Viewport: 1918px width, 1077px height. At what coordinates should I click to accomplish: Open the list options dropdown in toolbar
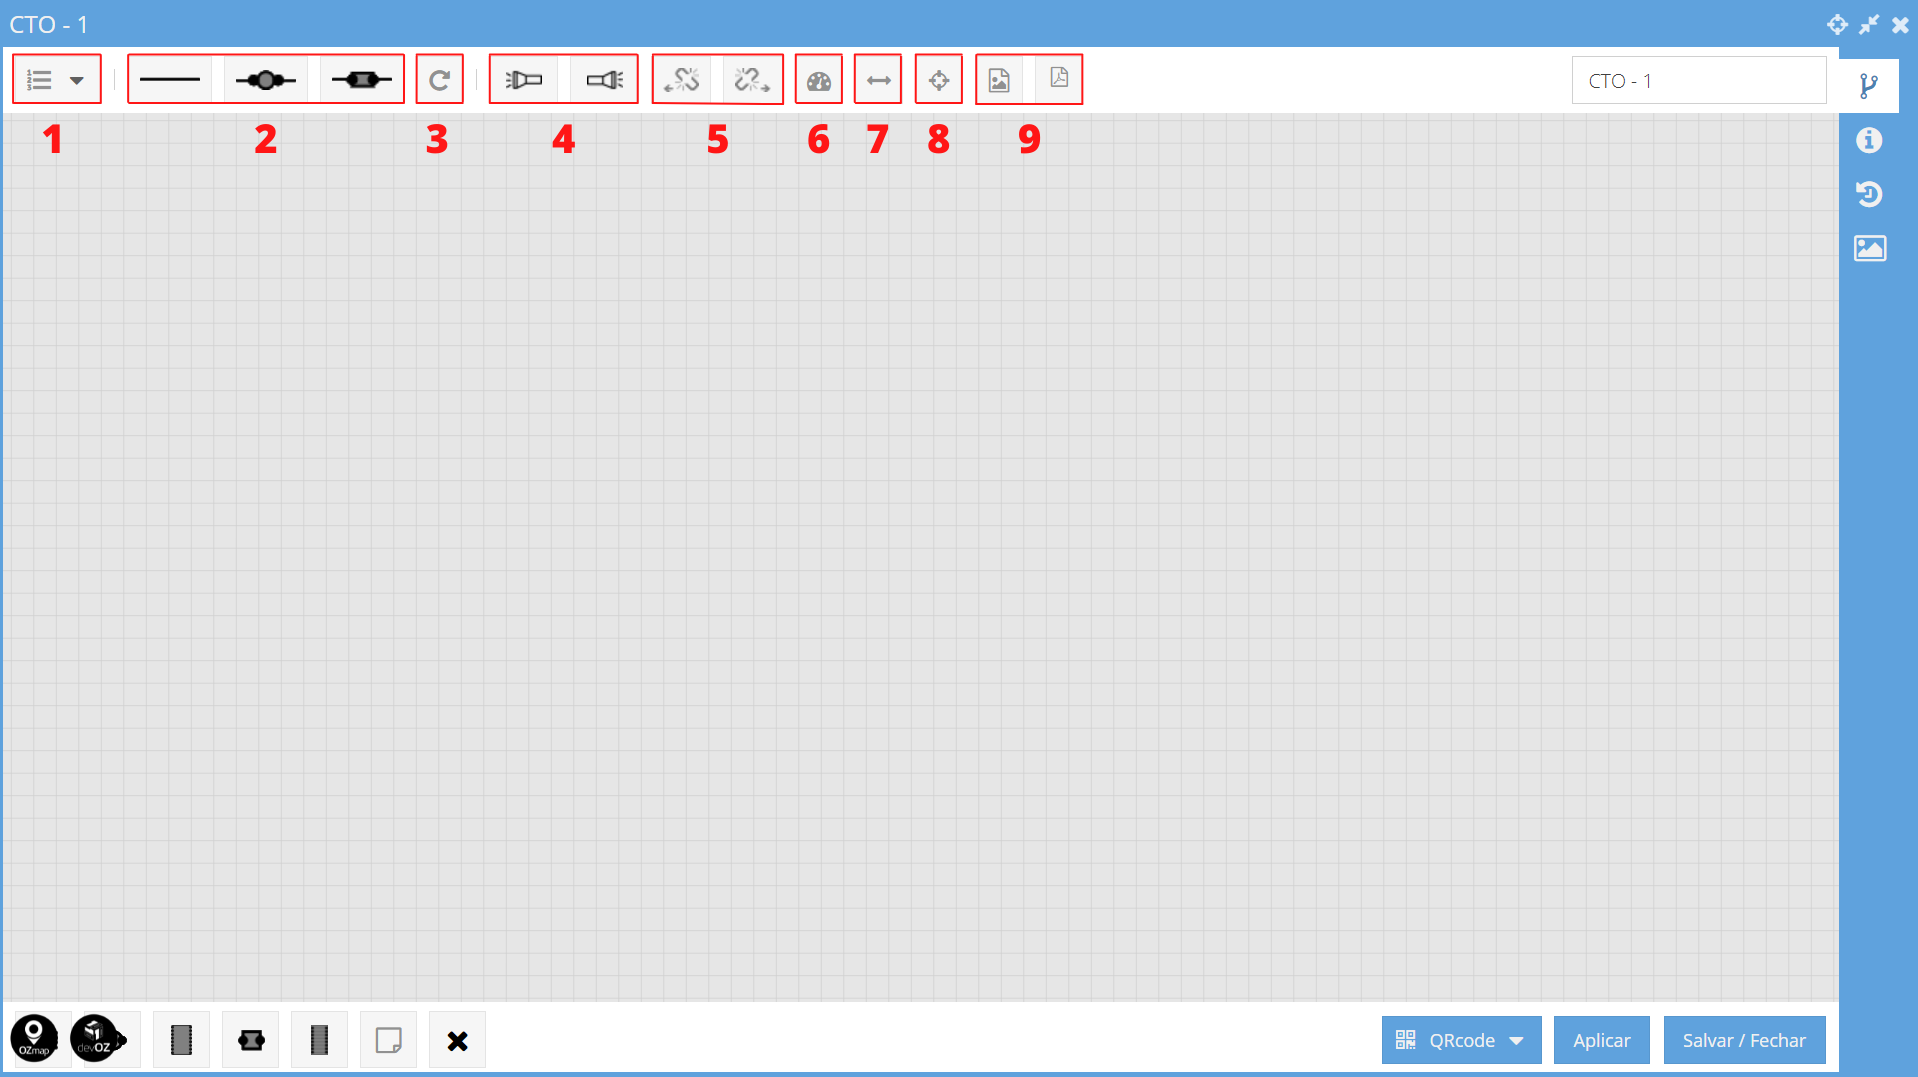click(56, 80)
